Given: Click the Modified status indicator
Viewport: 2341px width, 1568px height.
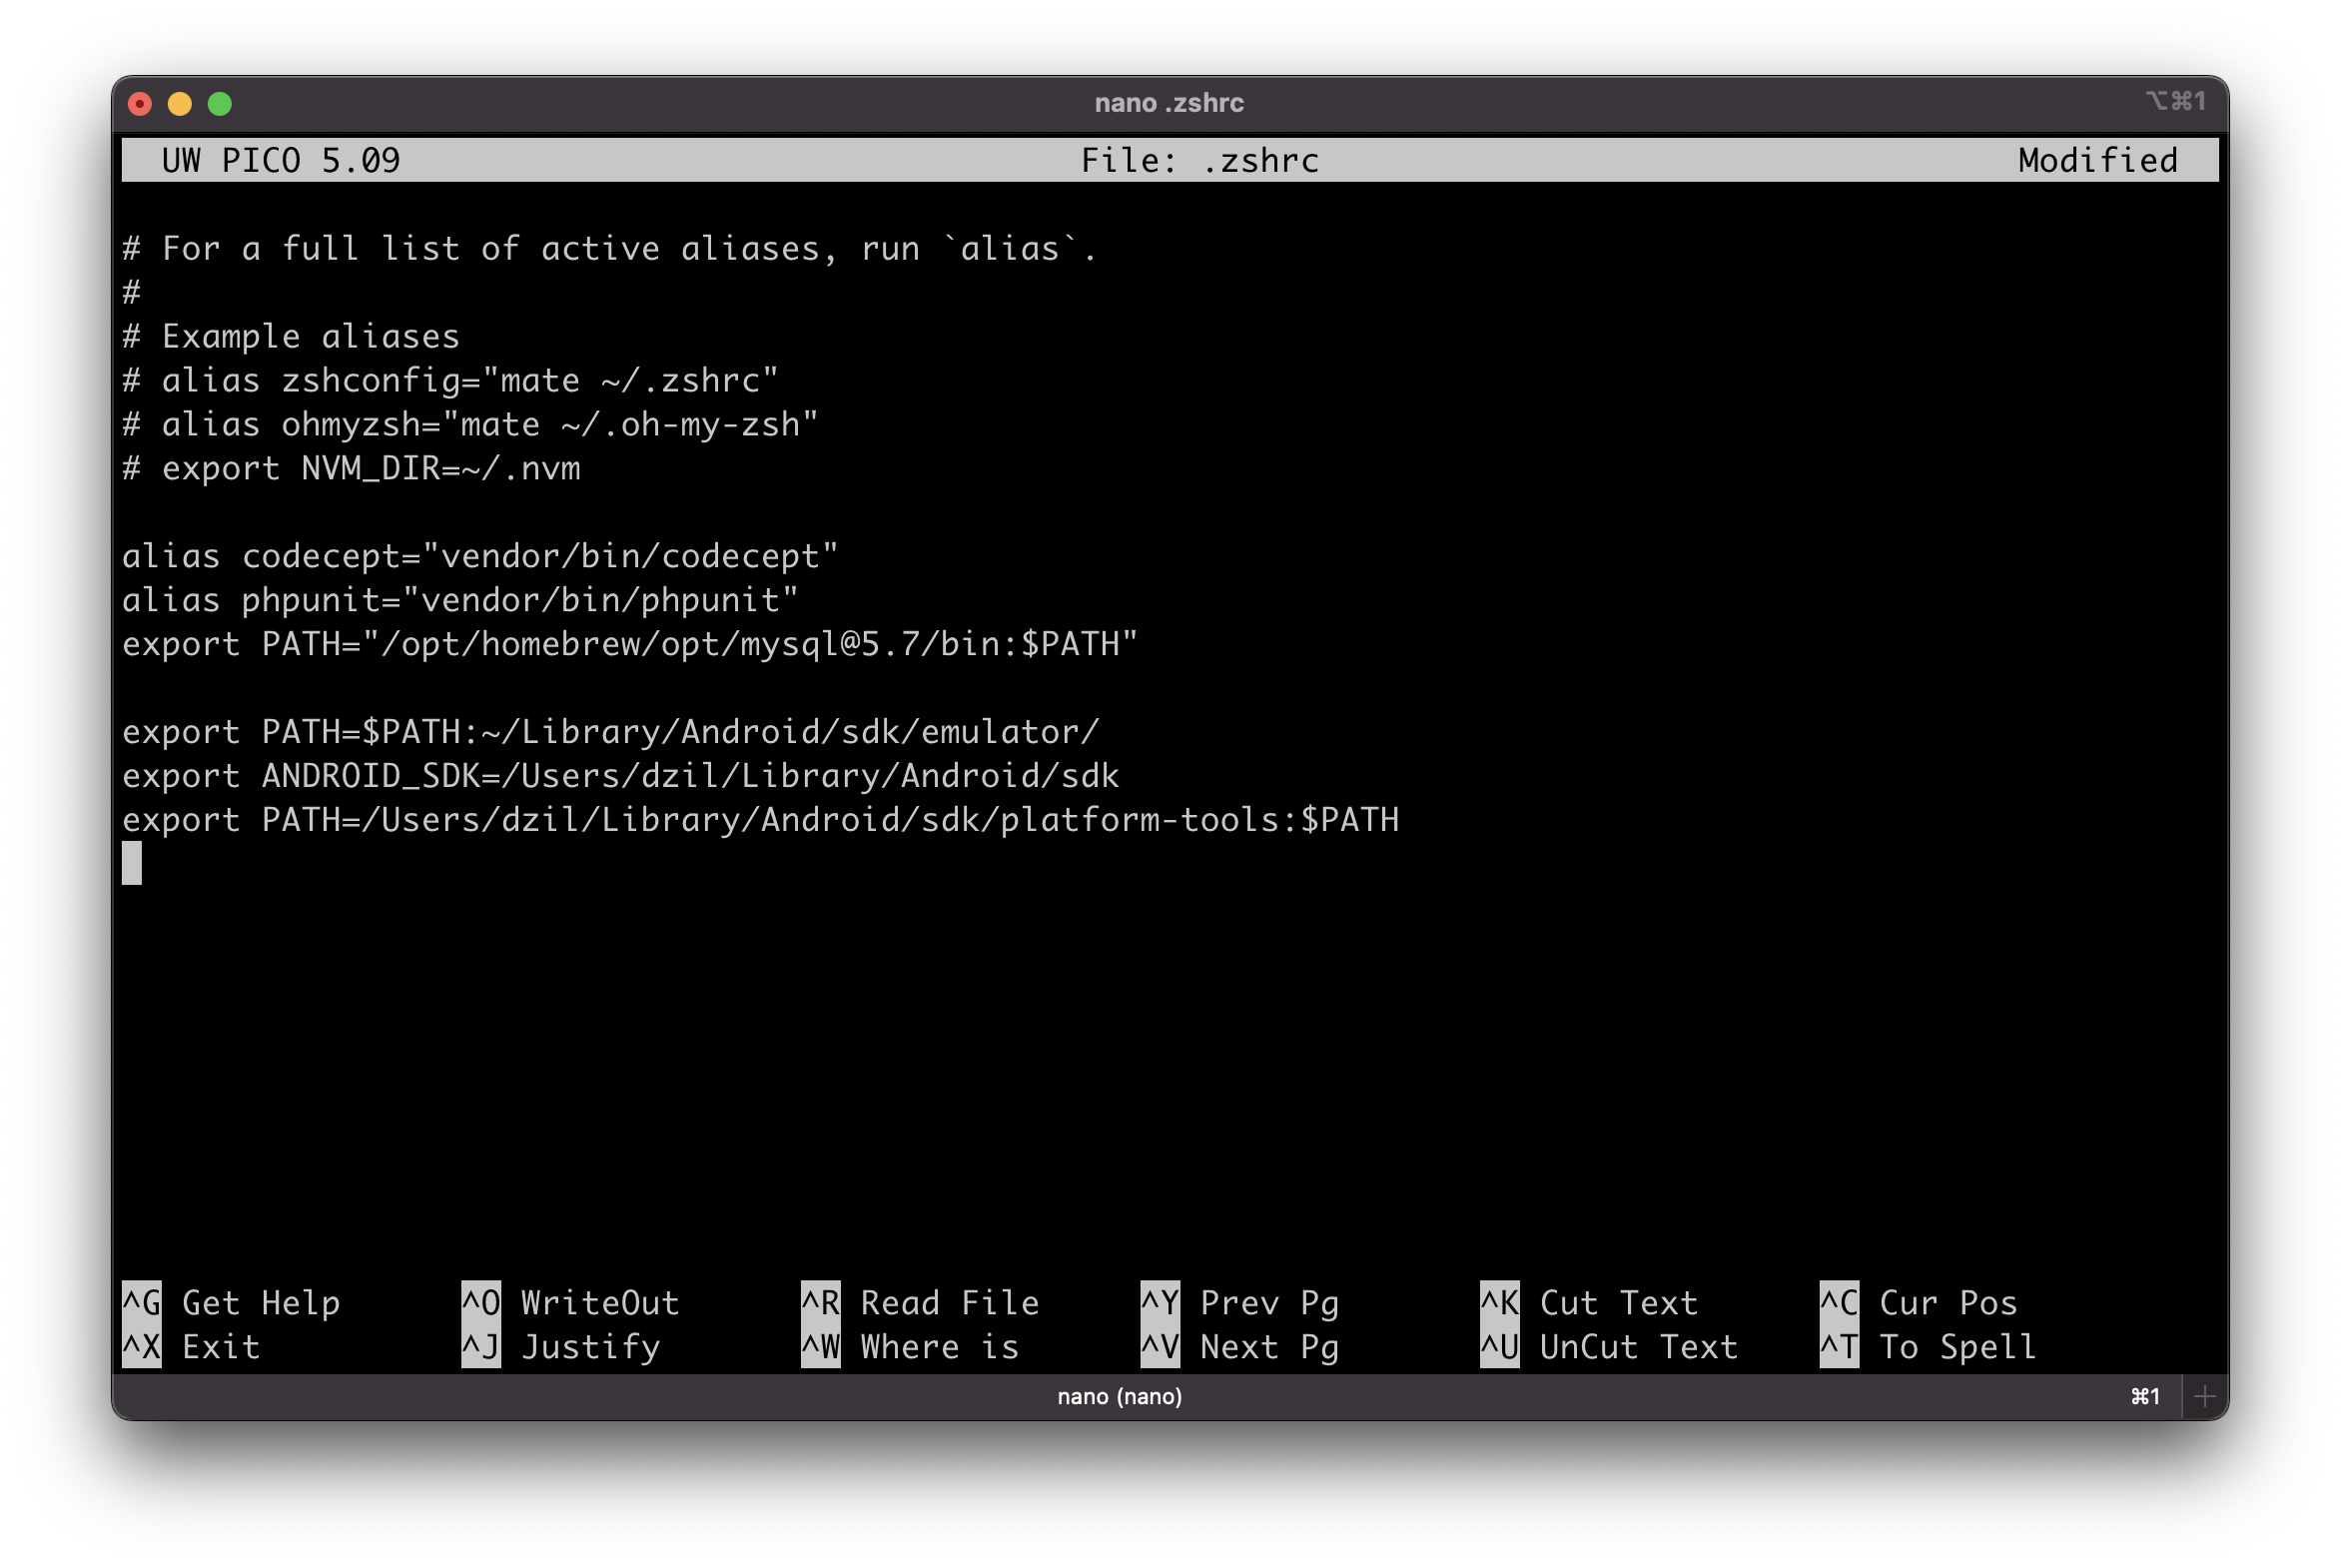Looking at the screenshot, I should (2097, 160).
